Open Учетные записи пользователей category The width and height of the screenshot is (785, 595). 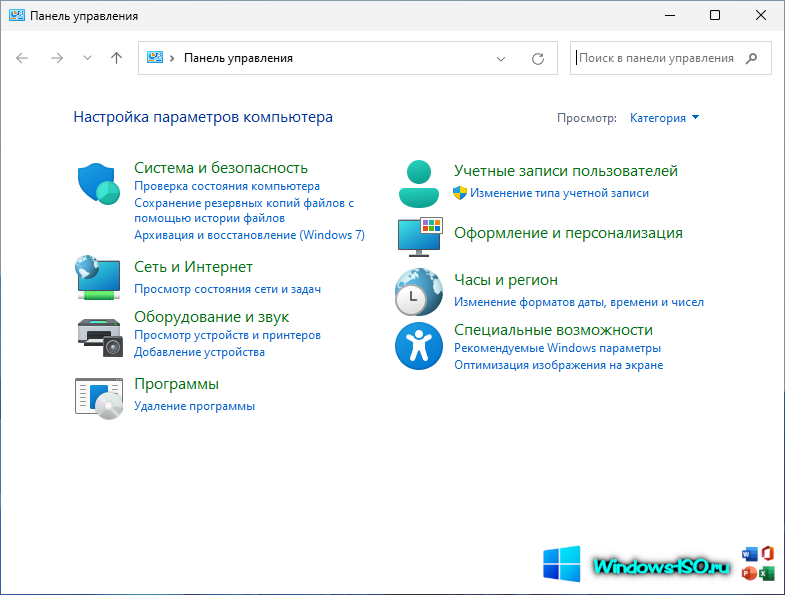pyautogui.click(x=566, y=171)
